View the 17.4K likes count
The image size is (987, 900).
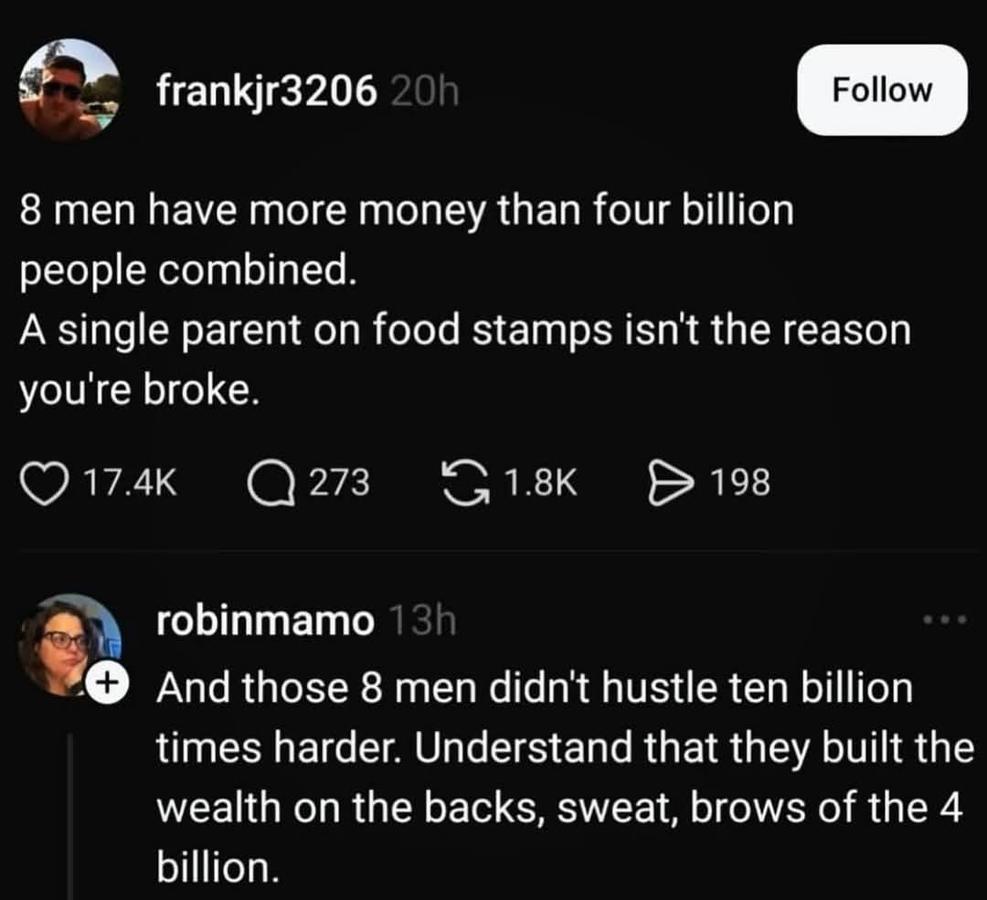click(x=130, y=484)
